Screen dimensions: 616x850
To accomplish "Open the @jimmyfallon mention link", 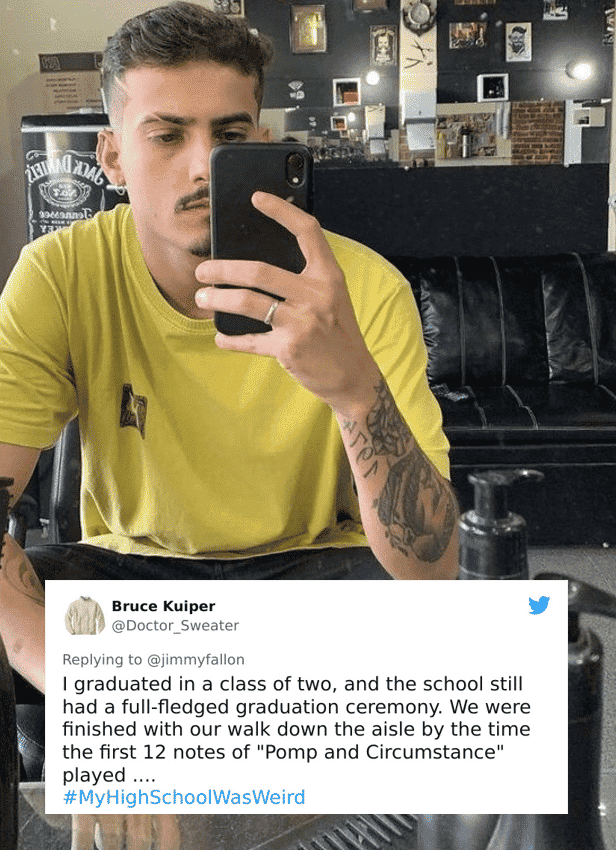I will click(x=196, y=659).
